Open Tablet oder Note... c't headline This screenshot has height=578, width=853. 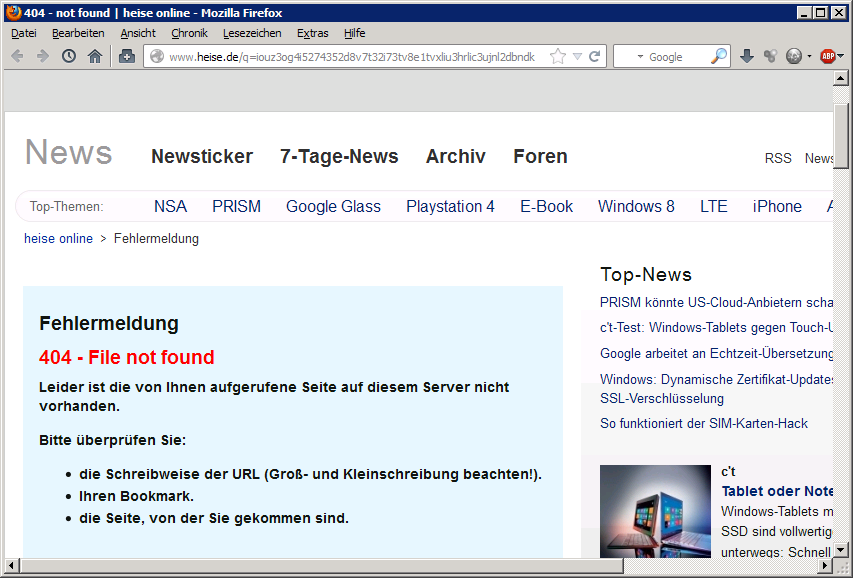tap(777, 491)
